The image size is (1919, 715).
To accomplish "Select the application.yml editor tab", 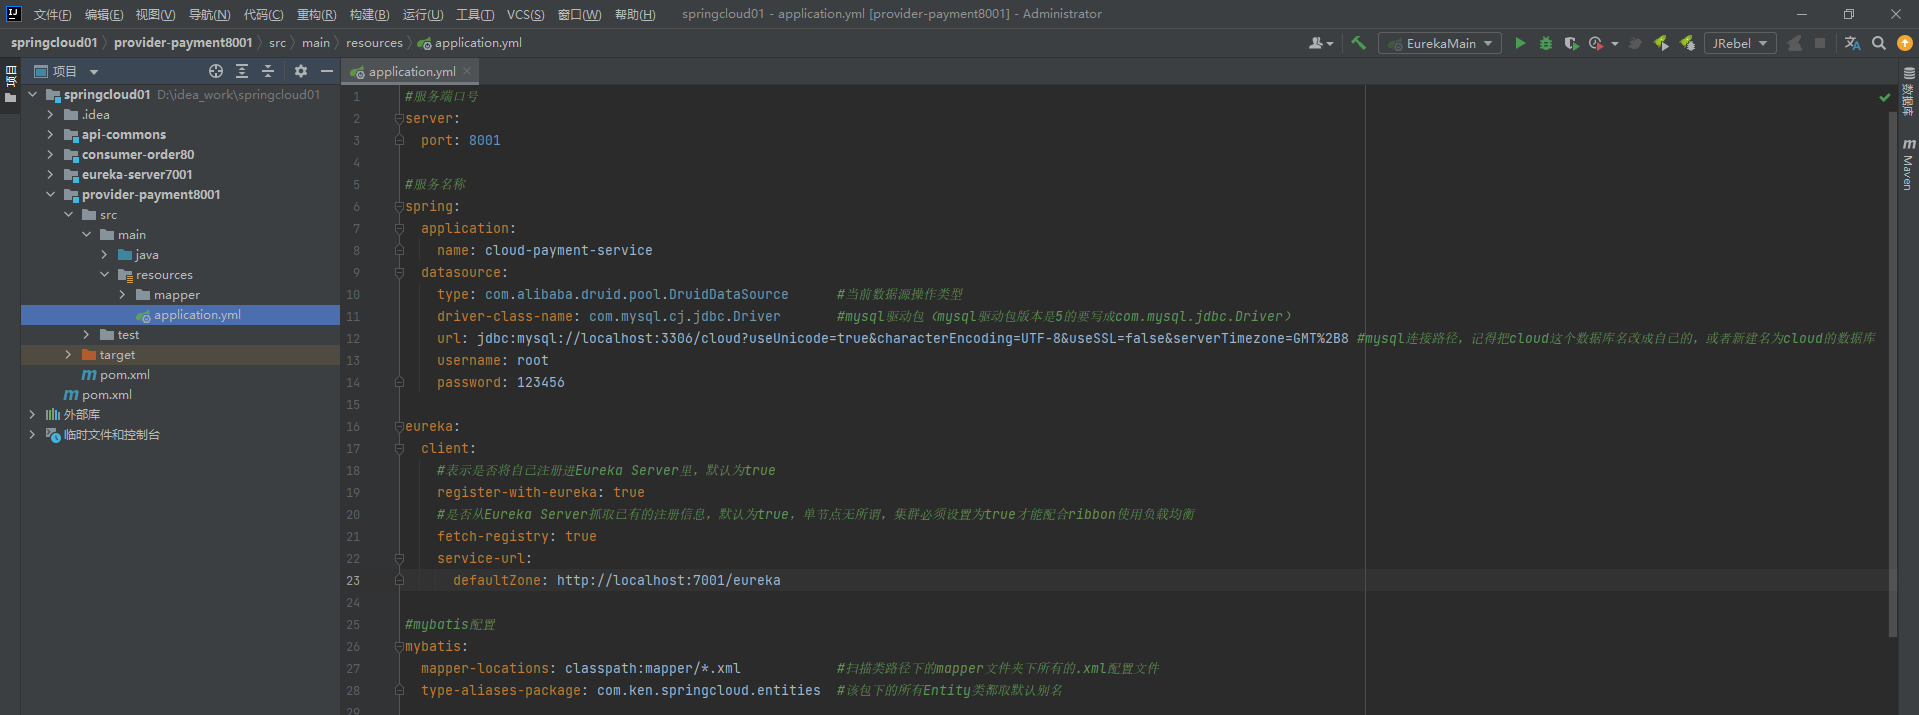I will 410,71.
